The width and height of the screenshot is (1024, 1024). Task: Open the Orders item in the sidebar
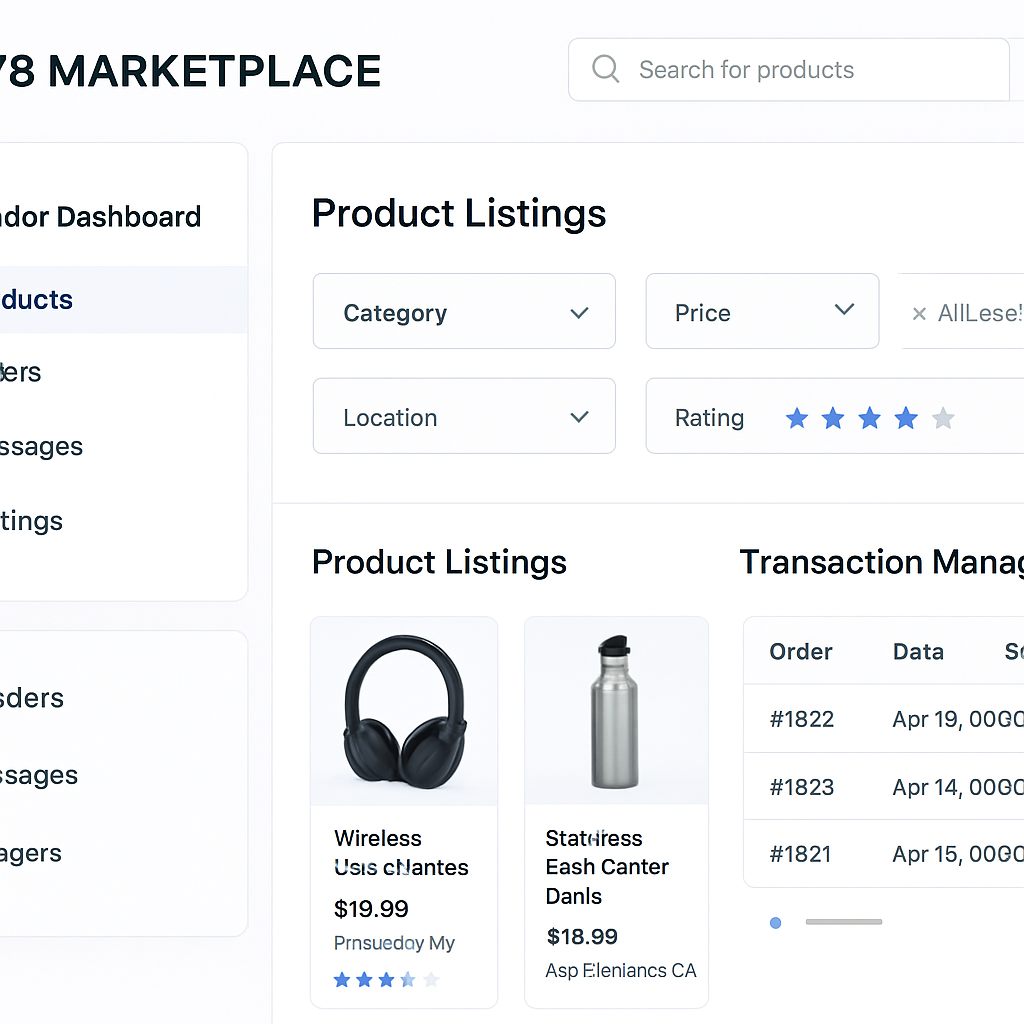20,372
